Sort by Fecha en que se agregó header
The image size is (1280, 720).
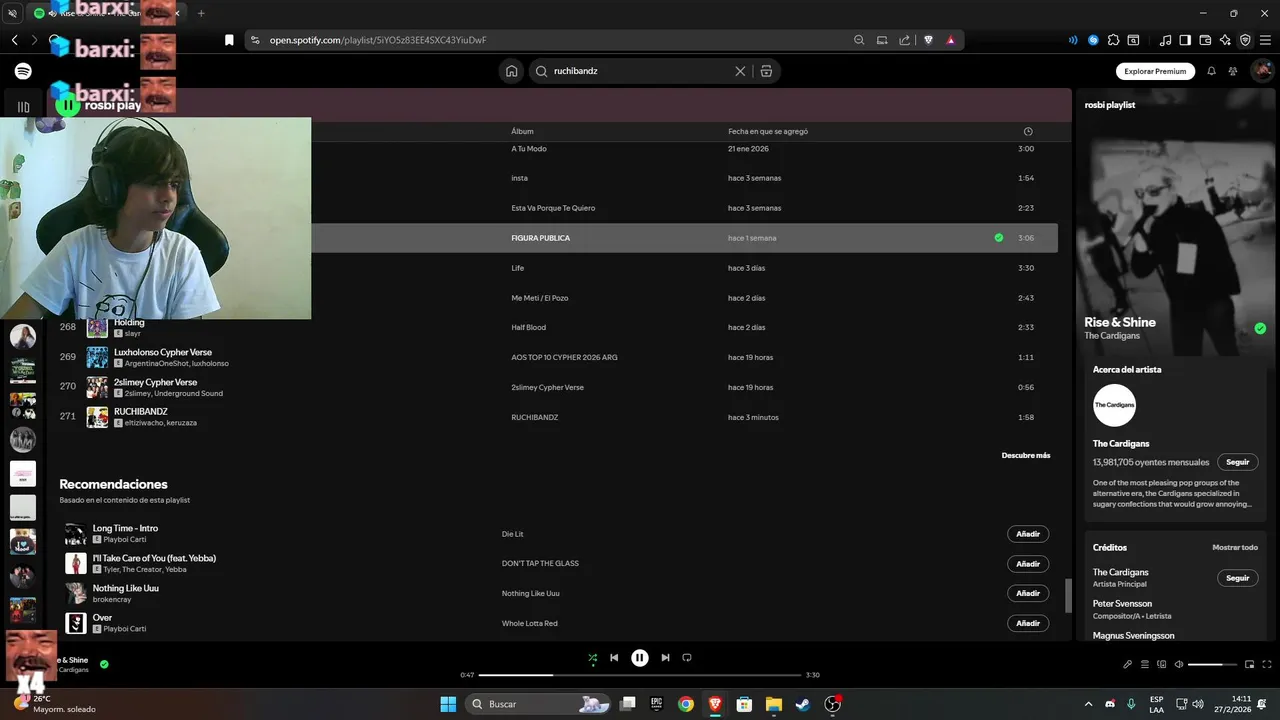pos(768,131)
